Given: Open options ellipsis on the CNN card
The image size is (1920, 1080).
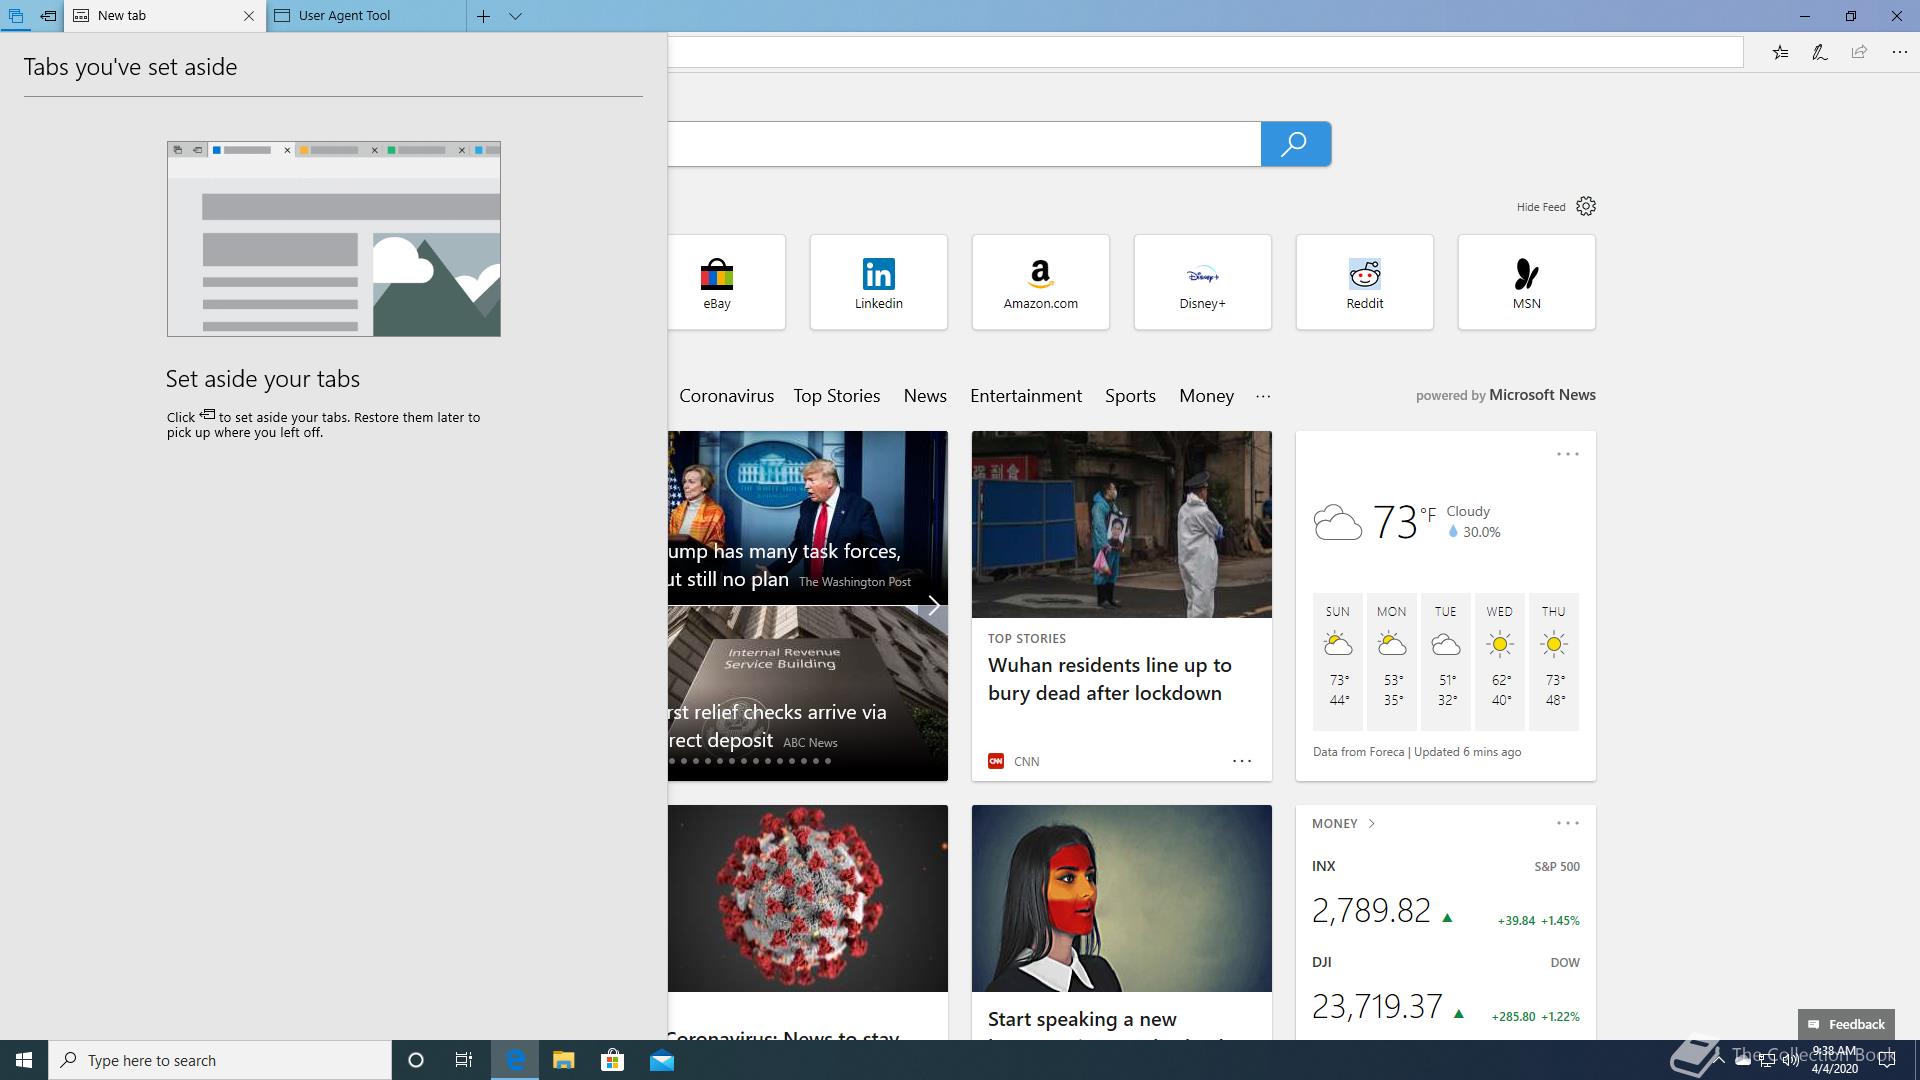Looking at the screenshot, I should (1242, 761).
